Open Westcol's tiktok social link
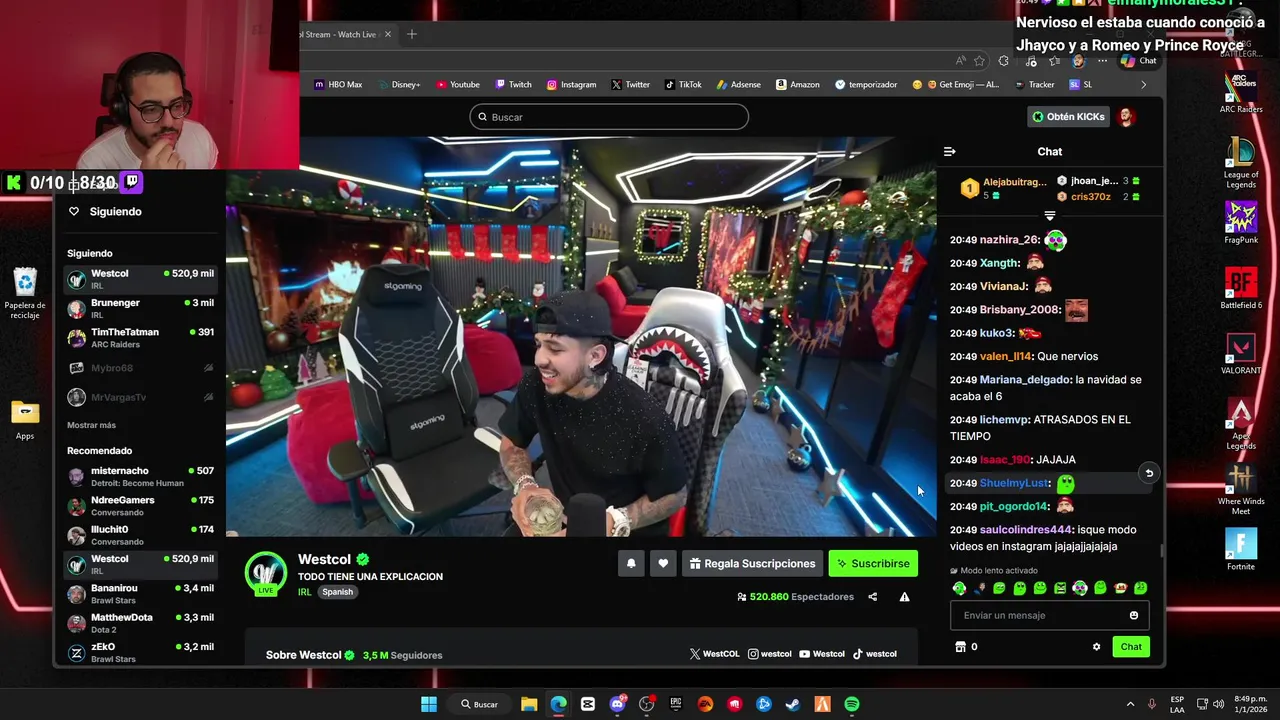1280x720 pixels. 874,654
